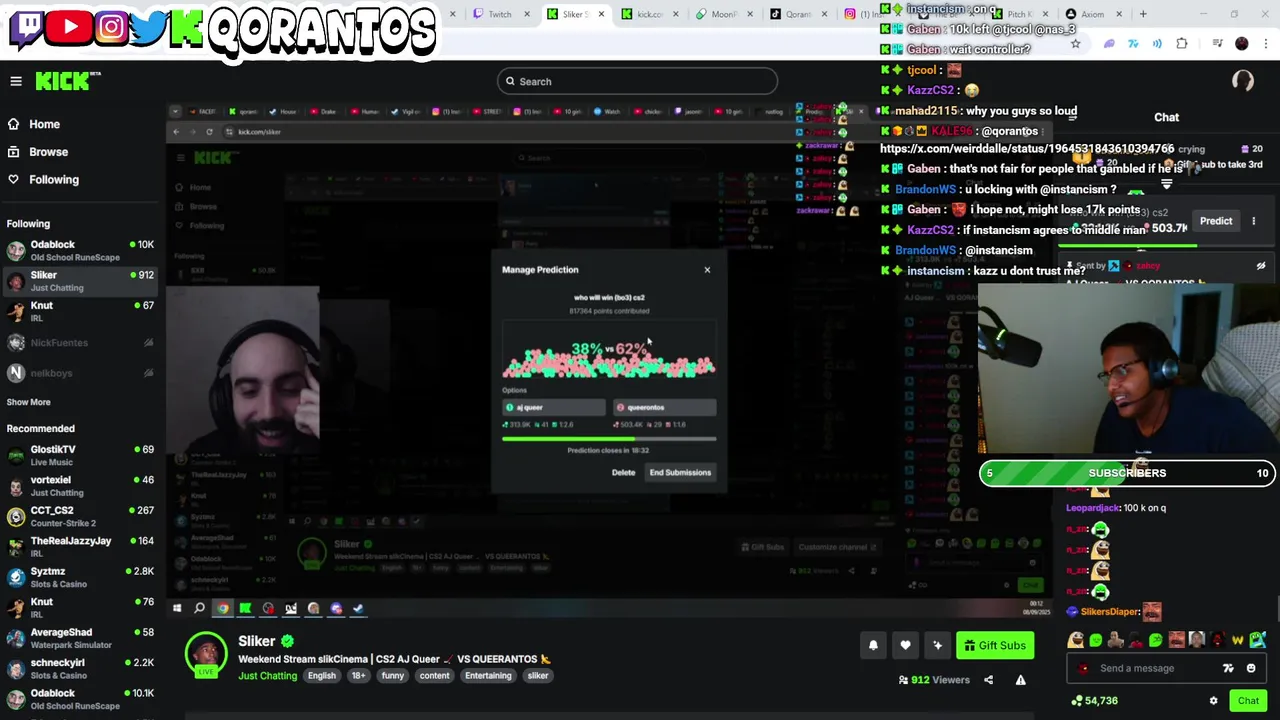This screenshot has height=720, width=1280.
Task: Click Delete in prediction dialog
Action: pos(623,473)
